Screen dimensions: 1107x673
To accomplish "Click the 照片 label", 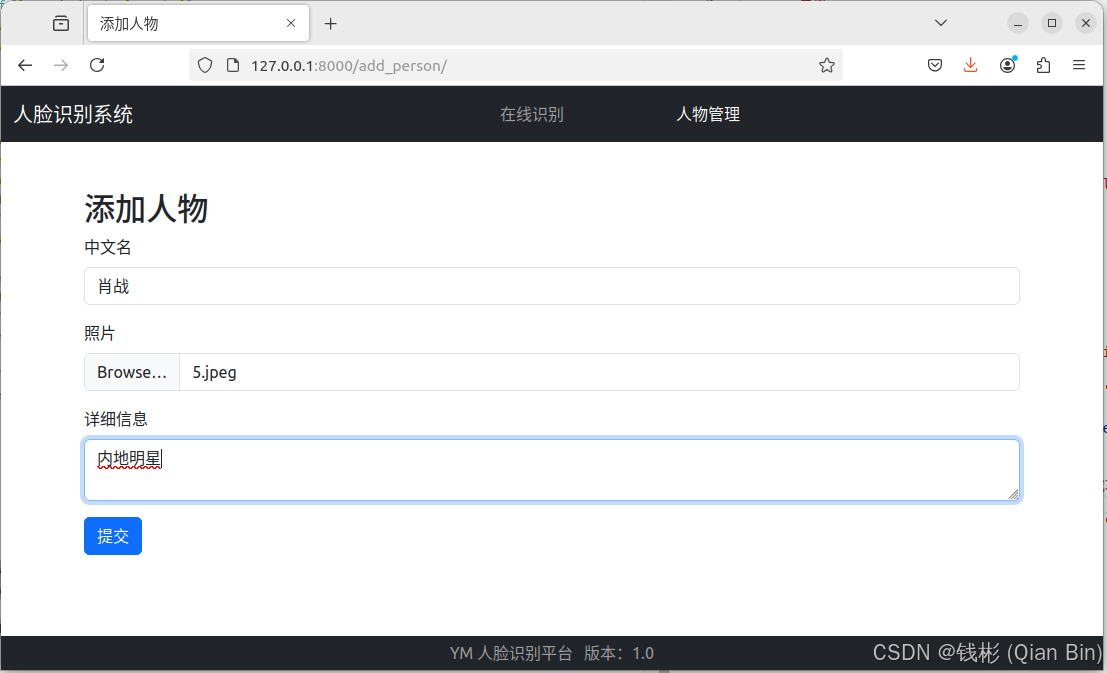I will point(100,333).
